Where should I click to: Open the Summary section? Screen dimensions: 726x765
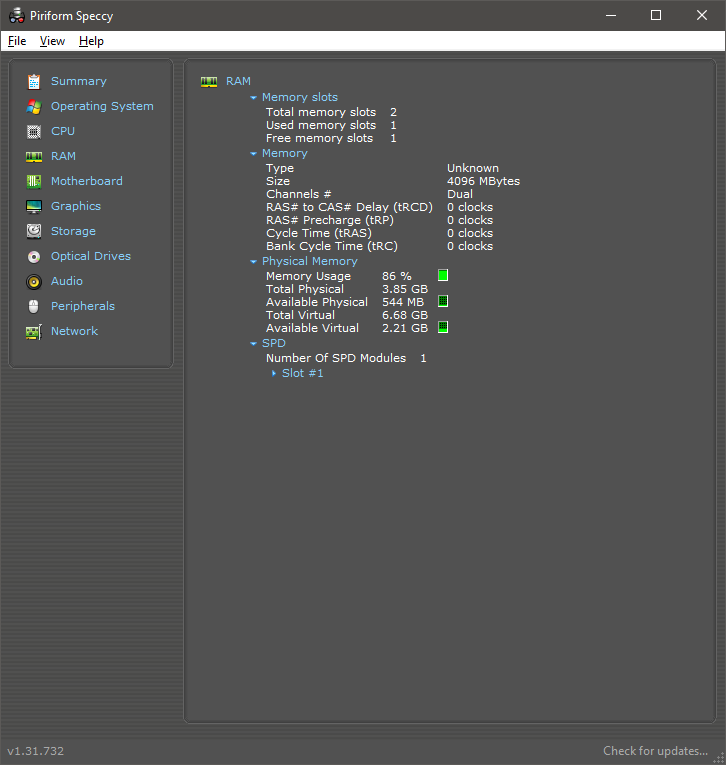click(x=79, y=81)
